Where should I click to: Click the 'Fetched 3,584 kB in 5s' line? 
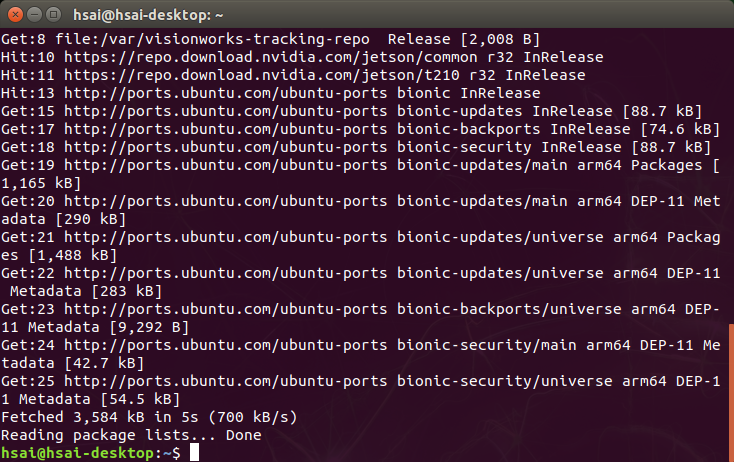pos(149,418)
